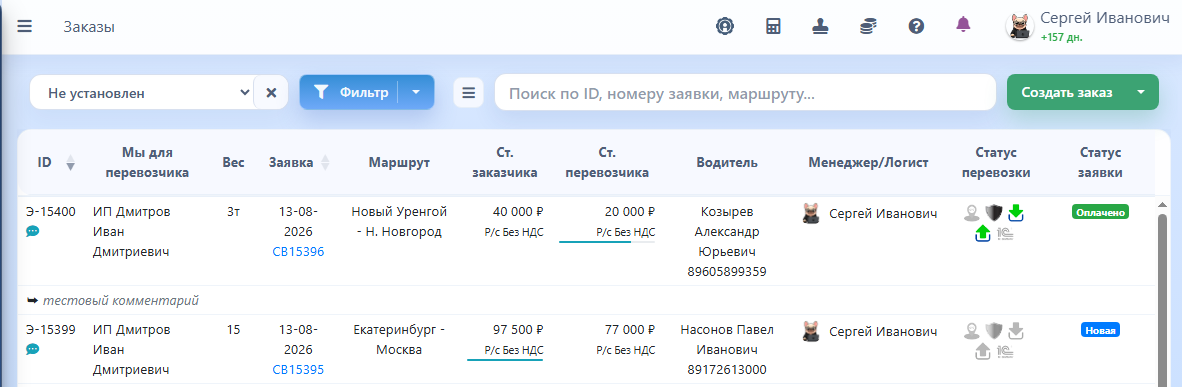Screen dimensions: 1182x387
Task: Click the Оплачено status badge
Action: tap(1101, 212)
